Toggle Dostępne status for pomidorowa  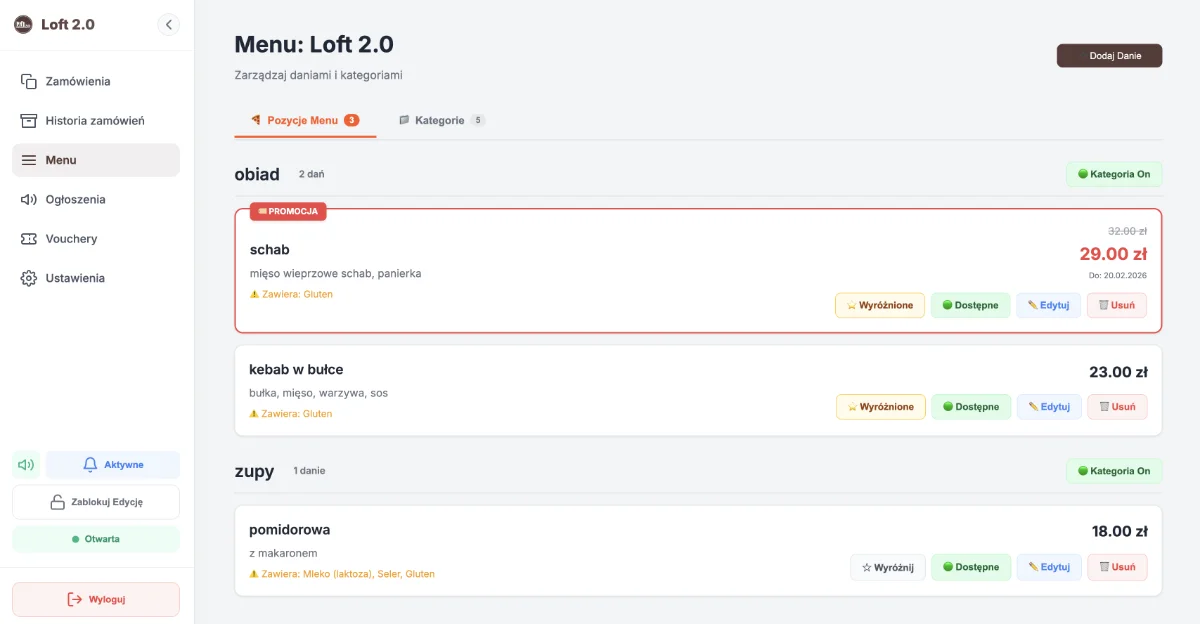tap(969, 567)
